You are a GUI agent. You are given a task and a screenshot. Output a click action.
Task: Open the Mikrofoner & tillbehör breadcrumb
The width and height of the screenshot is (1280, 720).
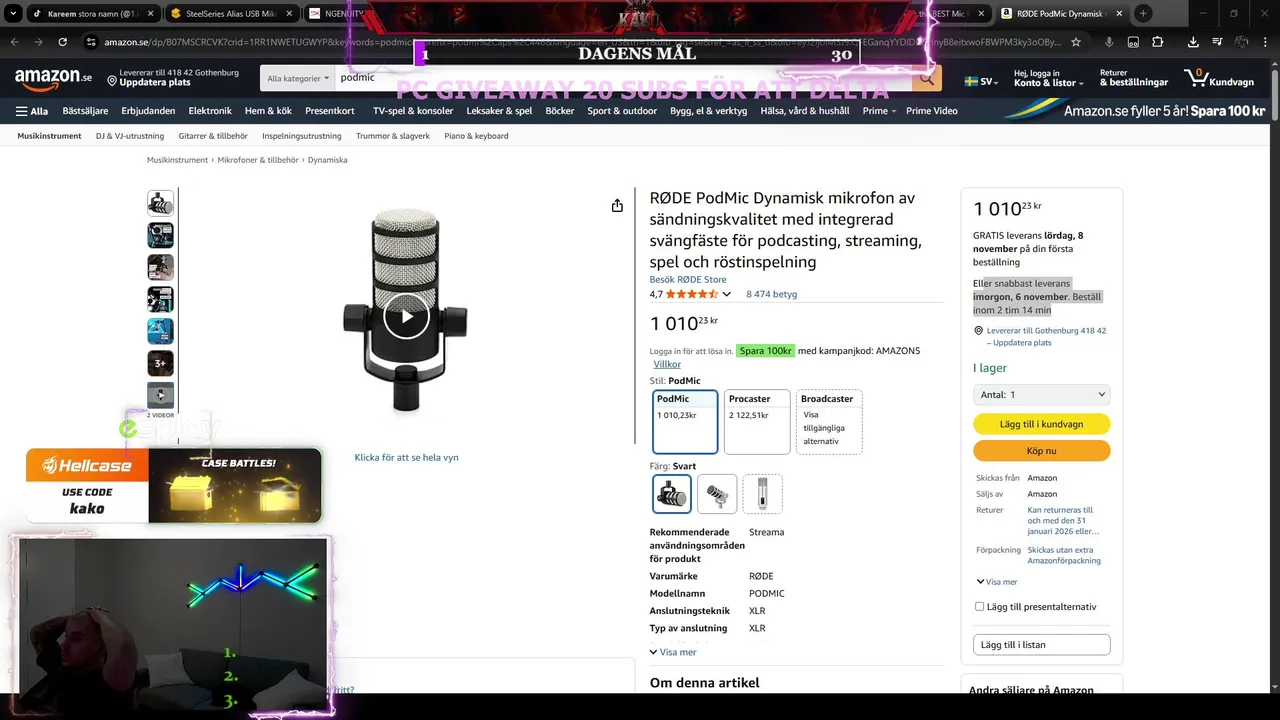[x=258, y=160]
